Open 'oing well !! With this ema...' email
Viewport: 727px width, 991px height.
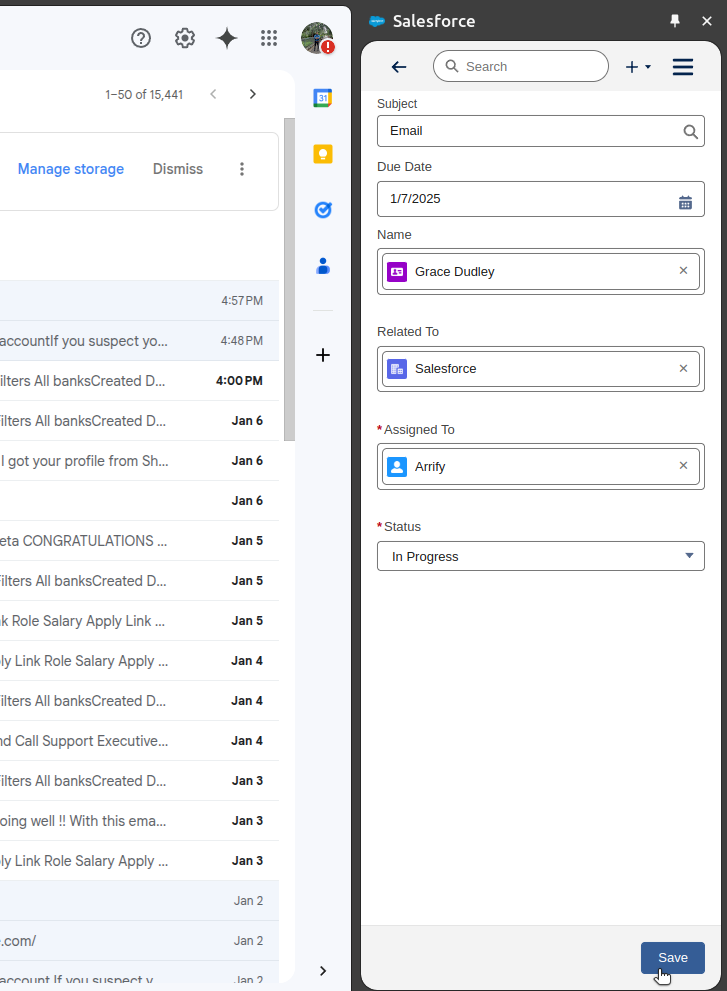pyautogui.click(x=139, y=821)
